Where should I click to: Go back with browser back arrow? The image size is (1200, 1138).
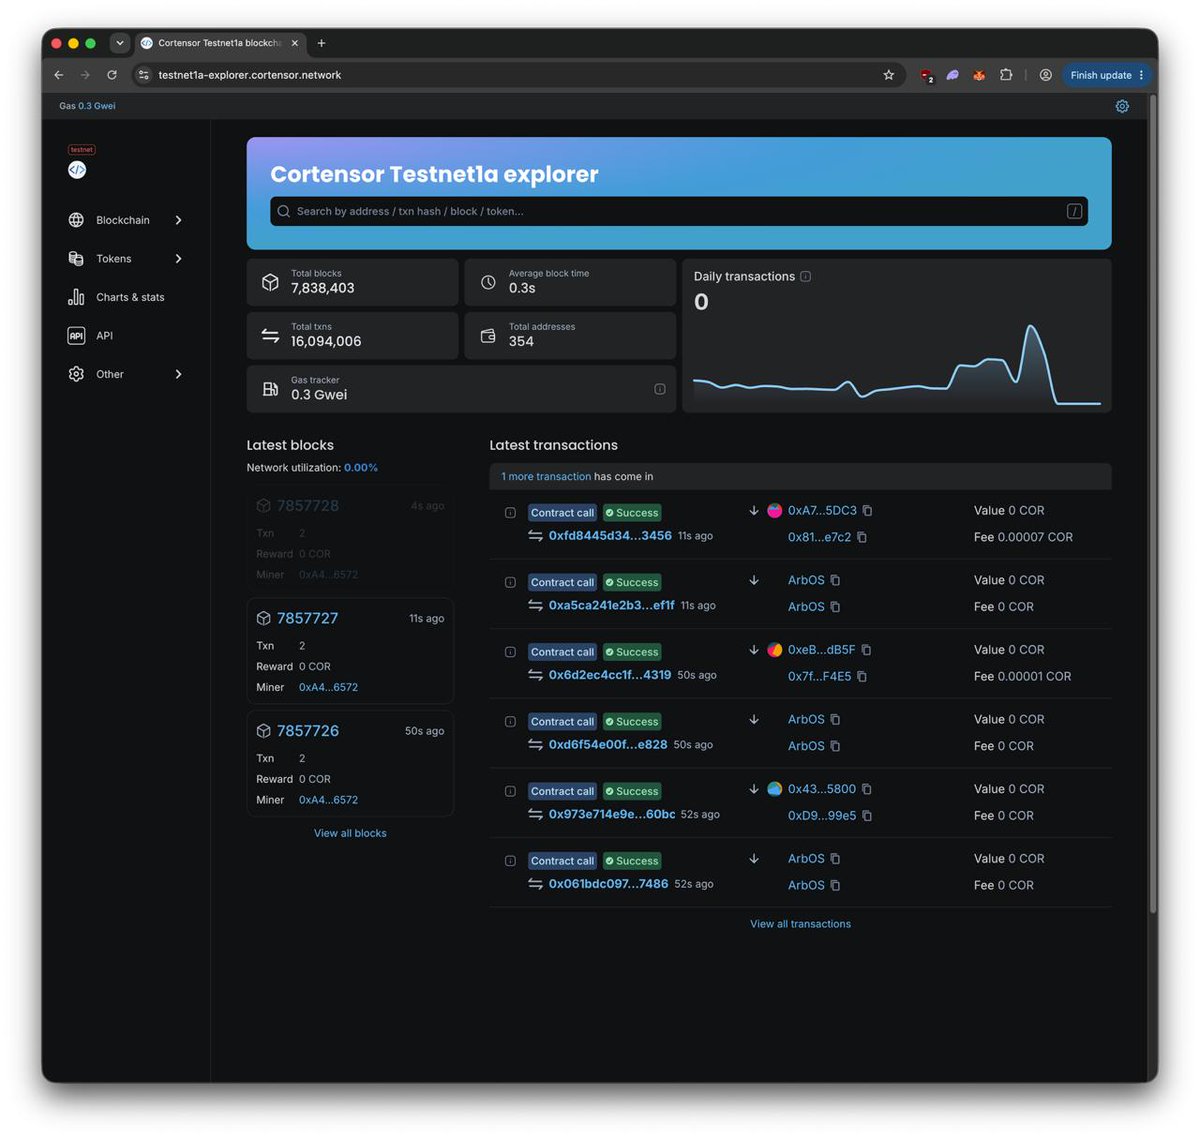59,75
